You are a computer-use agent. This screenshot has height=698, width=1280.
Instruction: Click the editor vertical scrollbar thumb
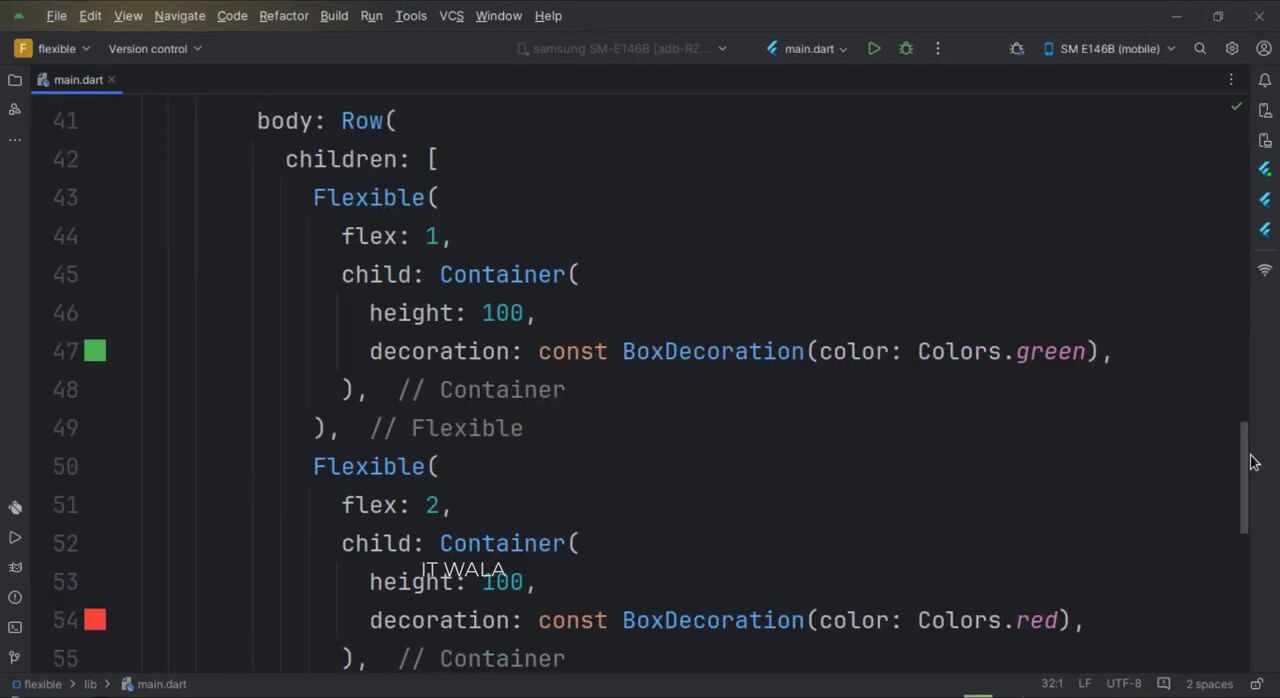click(x=1244, y=477)
